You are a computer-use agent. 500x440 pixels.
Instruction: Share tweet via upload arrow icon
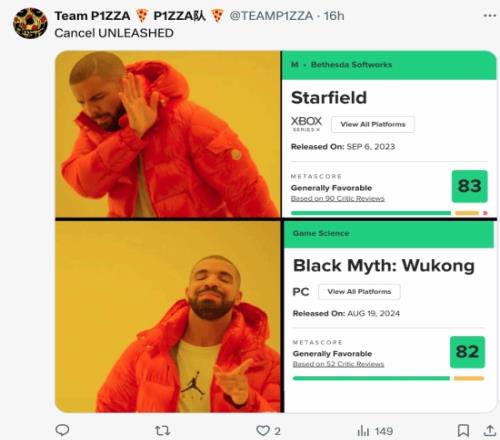(490, 430)
